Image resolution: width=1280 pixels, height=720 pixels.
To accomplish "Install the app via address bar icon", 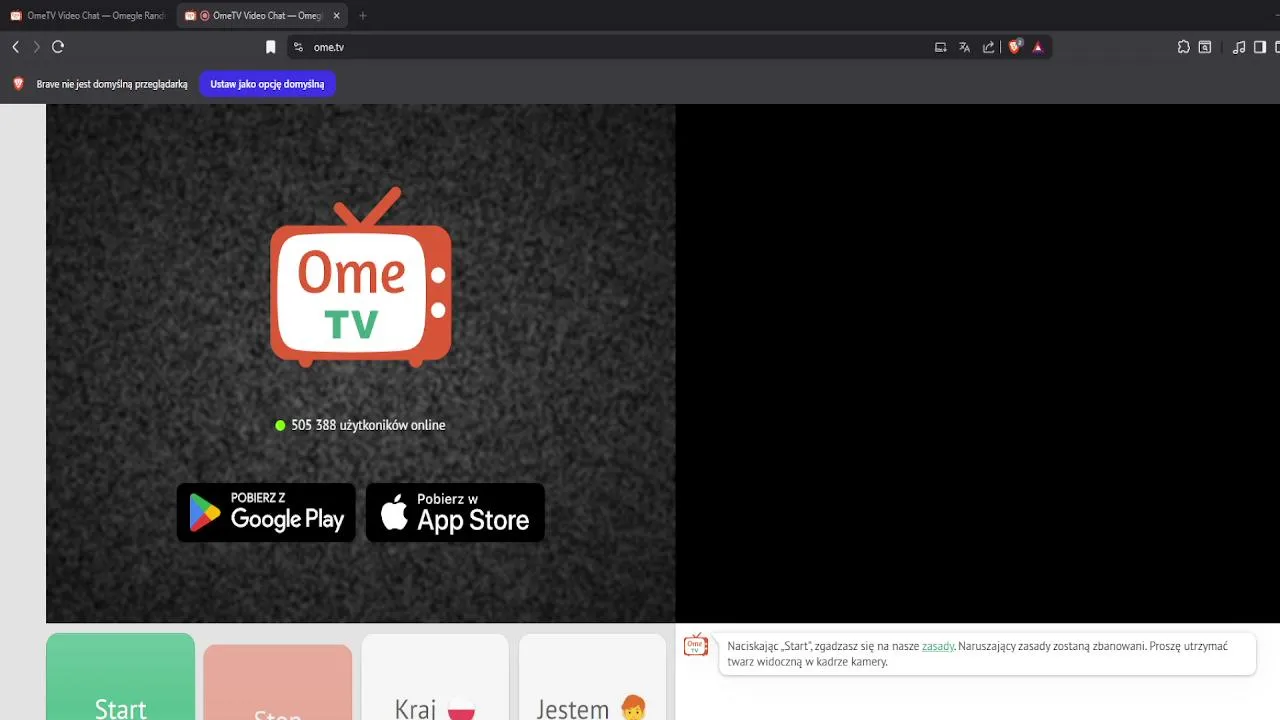I will point(940,47).
